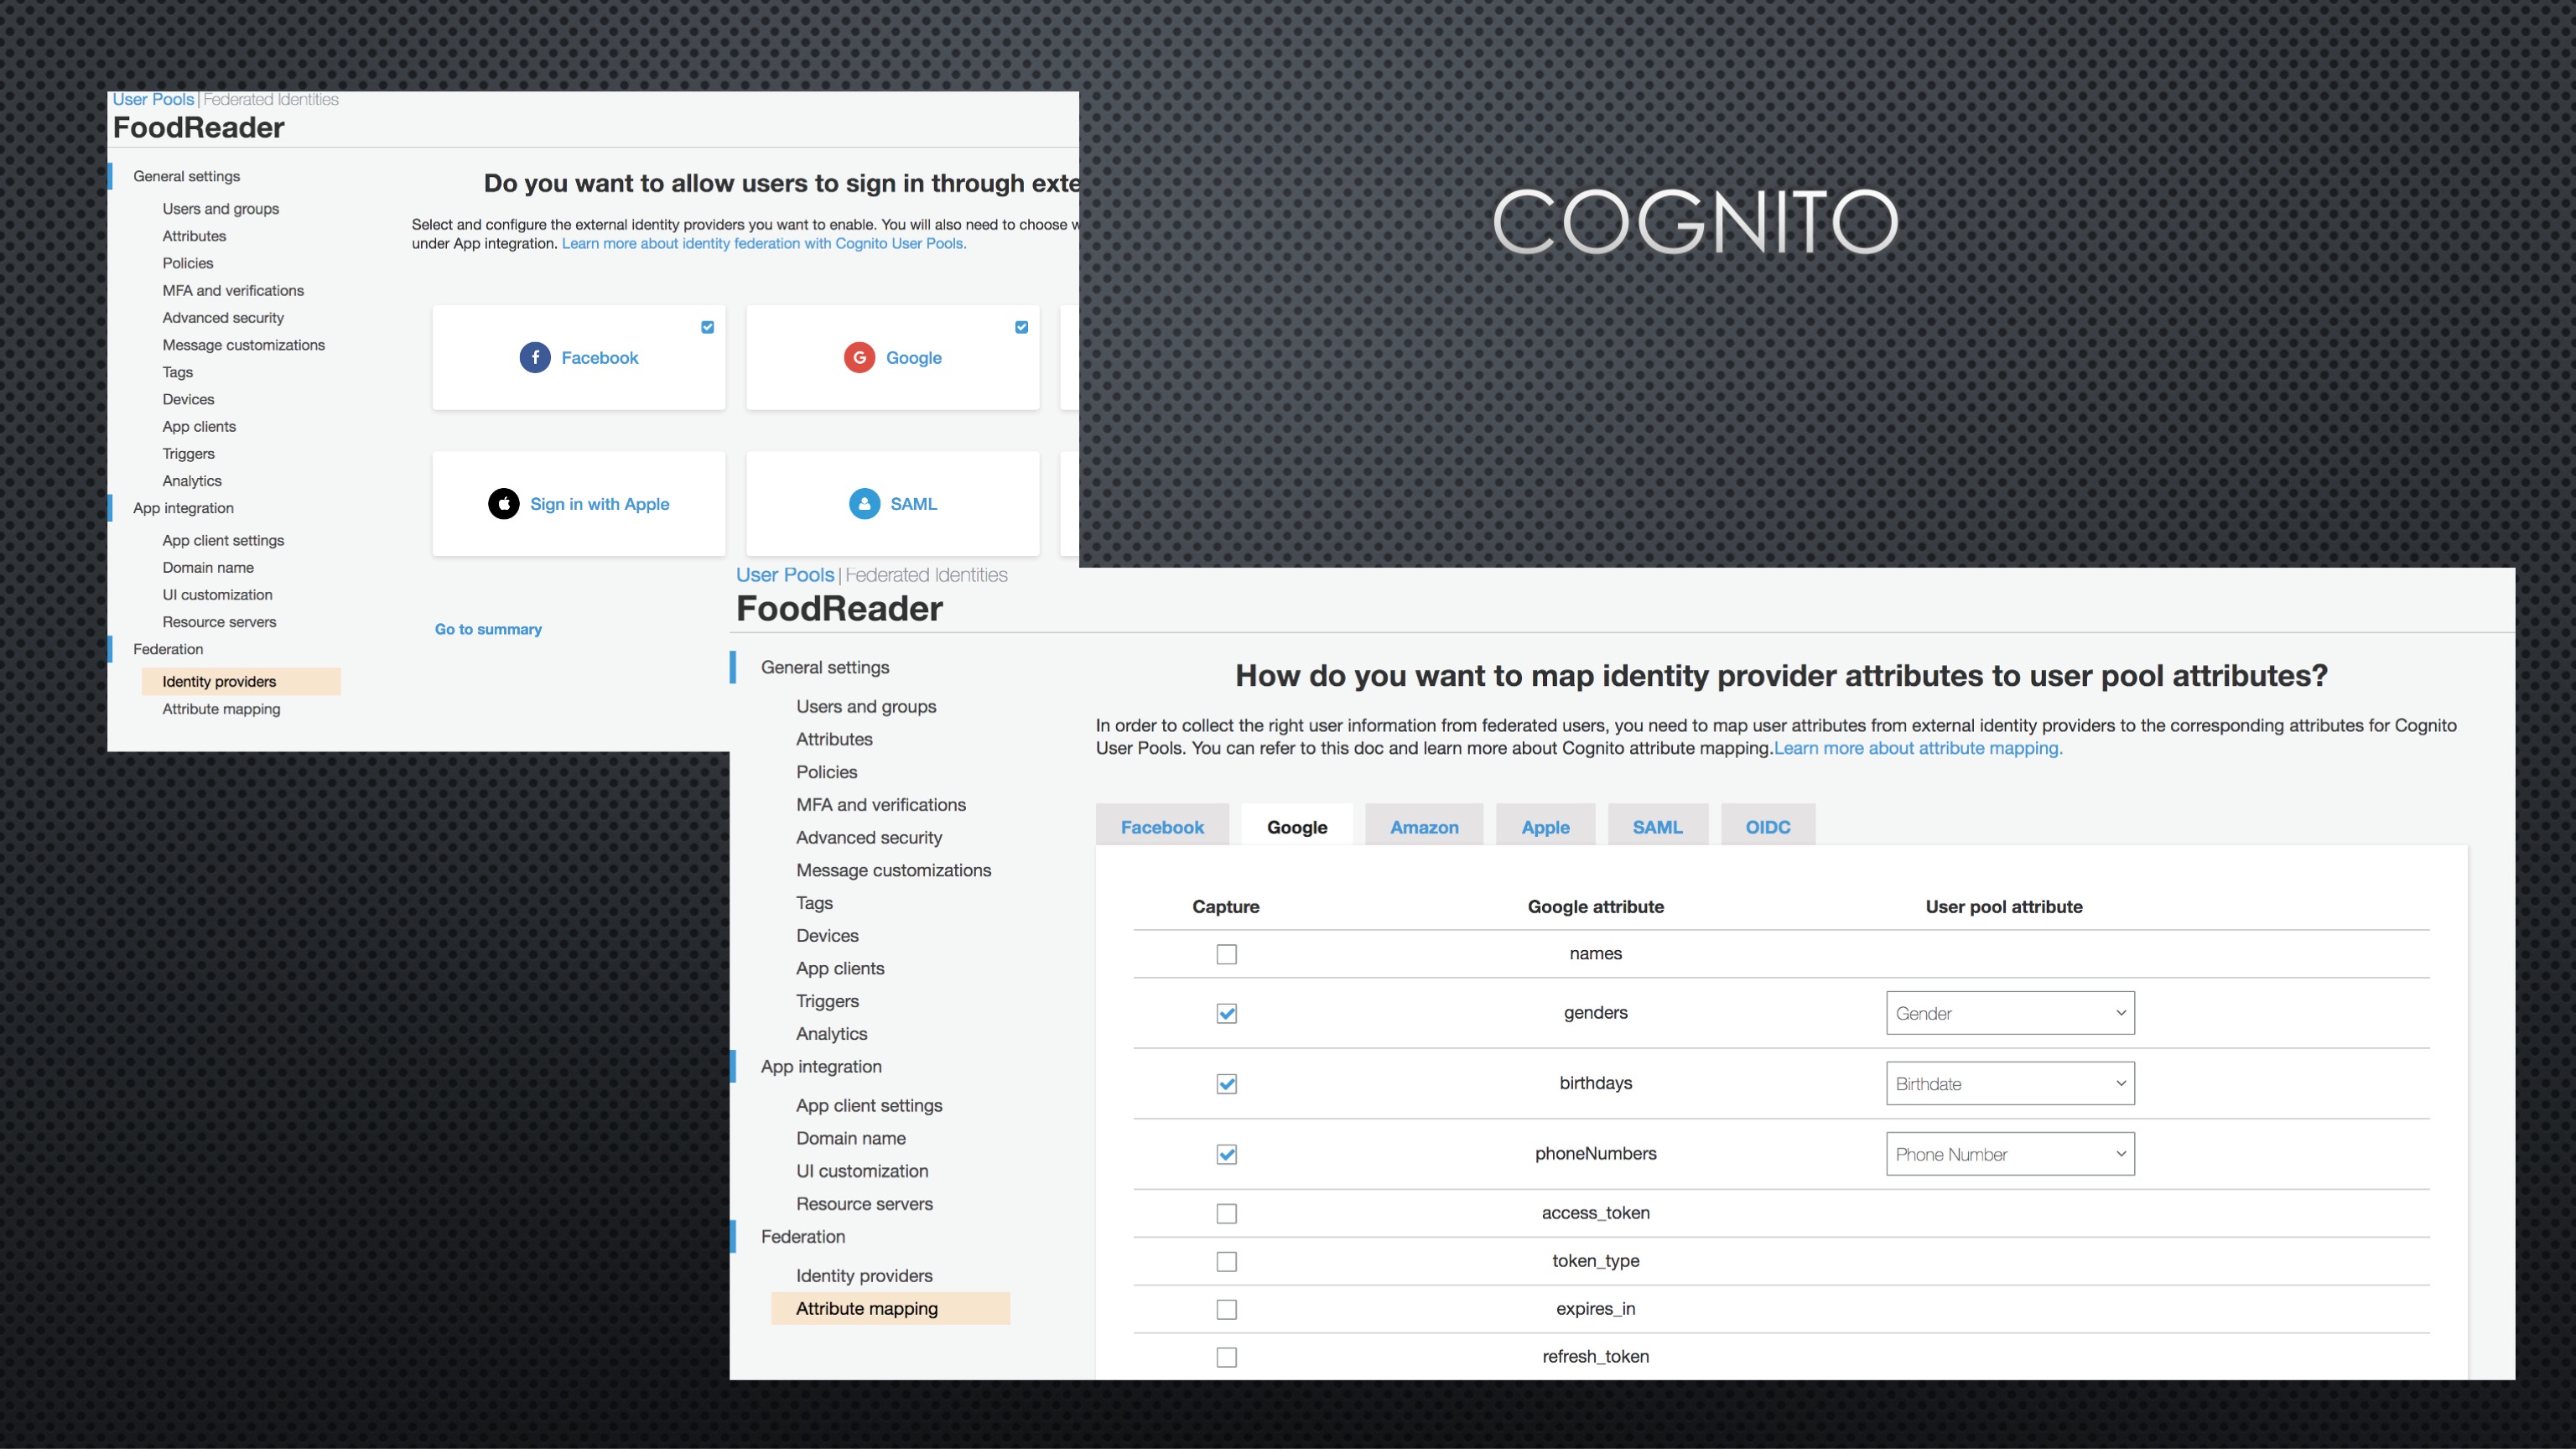
Task: Click Federated Identities in back window
Action: coord(271,99)
